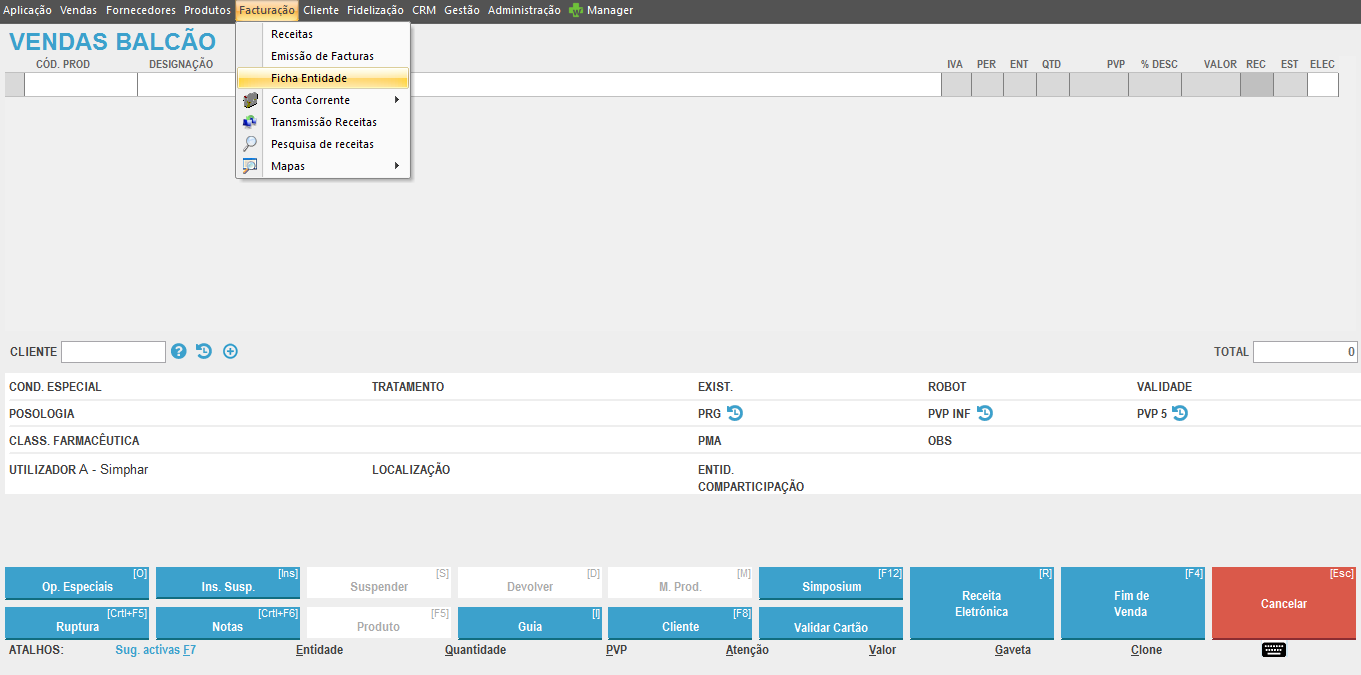Select Transmissão Receitas from the menu

pyautogui.click(x=323, y=122)
